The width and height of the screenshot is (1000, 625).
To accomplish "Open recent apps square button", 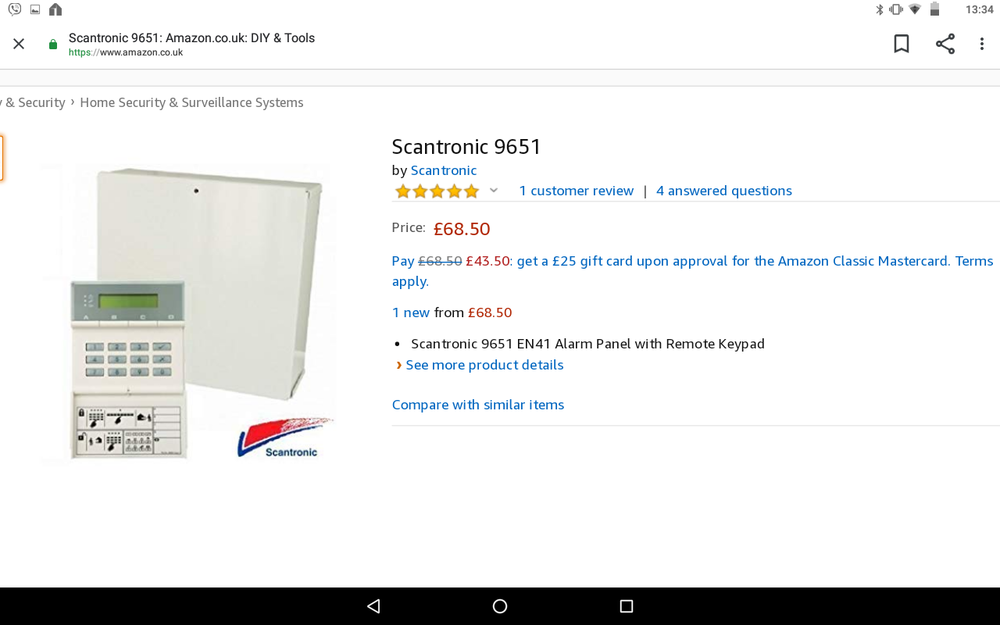I will [x=626, y=606].
